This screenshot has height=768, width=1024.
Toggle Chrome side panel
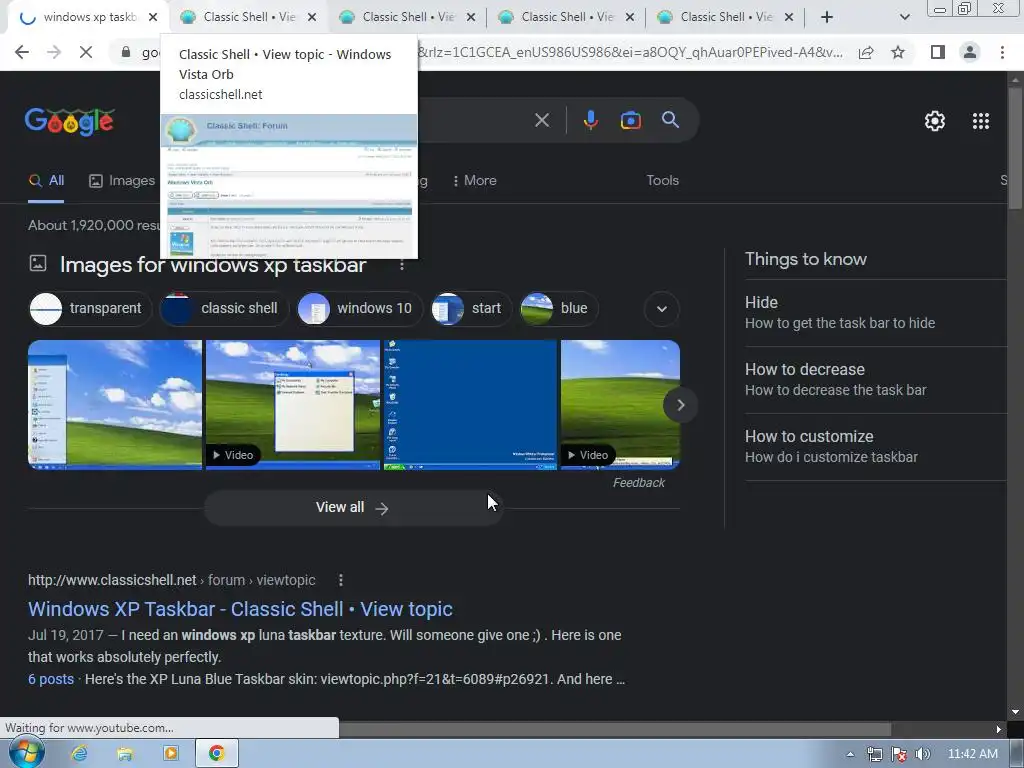pyautogui.click(x=938, y=52)
